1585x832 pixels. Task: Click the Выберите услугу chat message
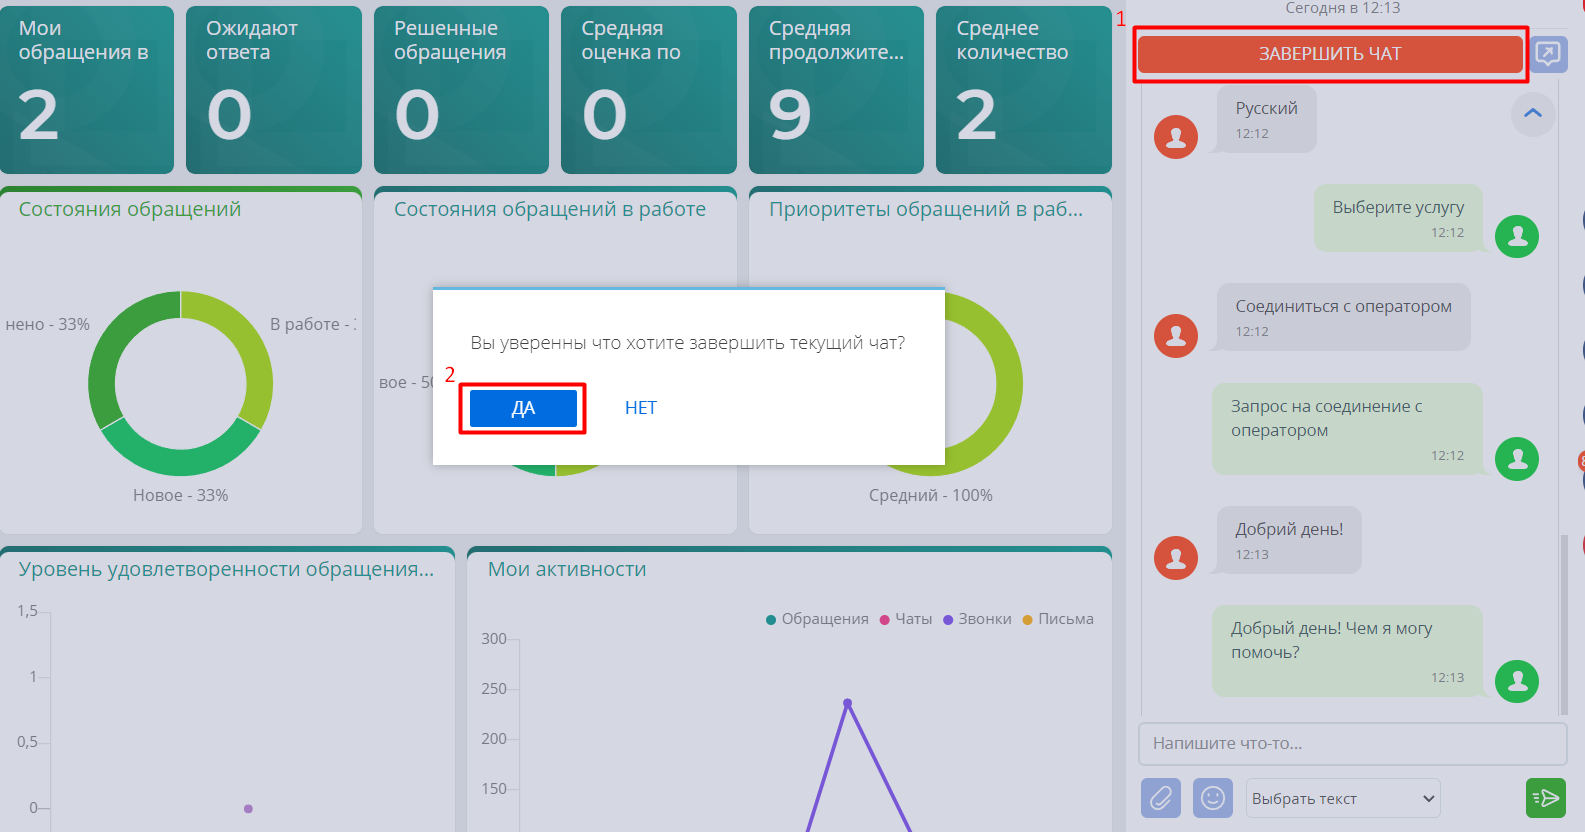[x=1398, y=218]
